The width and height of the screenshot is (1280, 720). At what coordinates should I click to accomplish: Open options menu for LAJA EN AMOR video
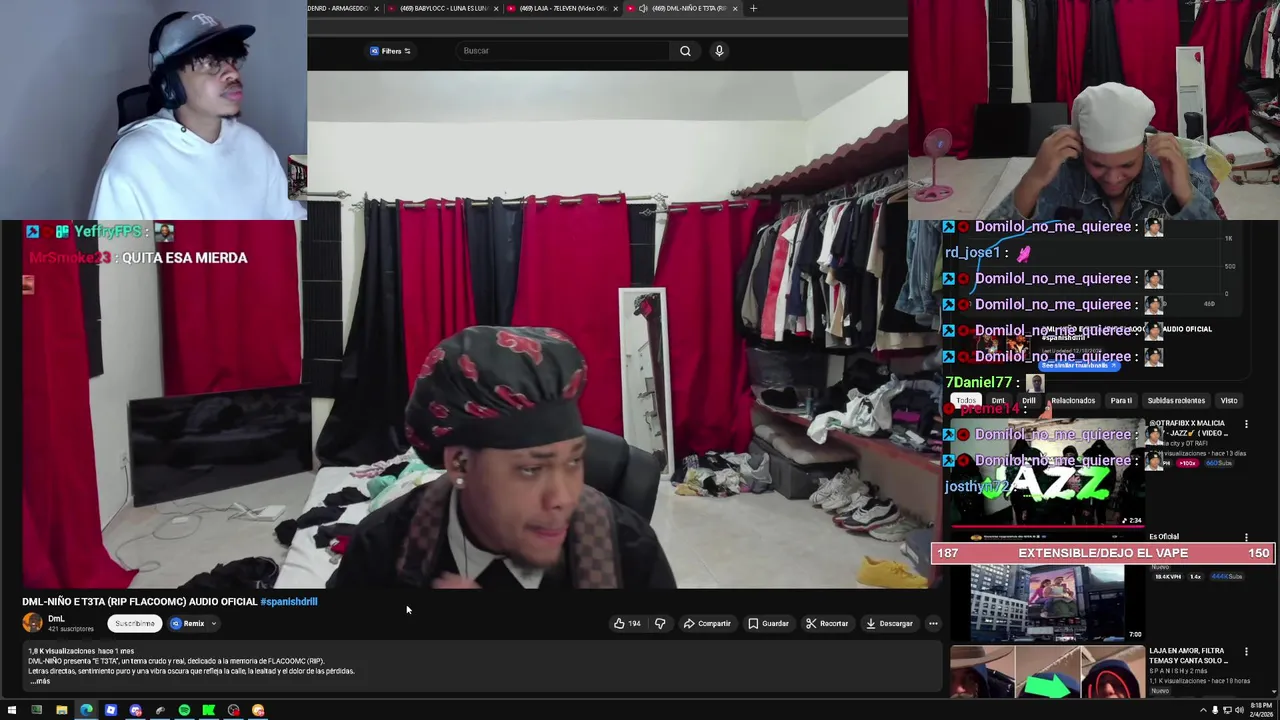1246,652
